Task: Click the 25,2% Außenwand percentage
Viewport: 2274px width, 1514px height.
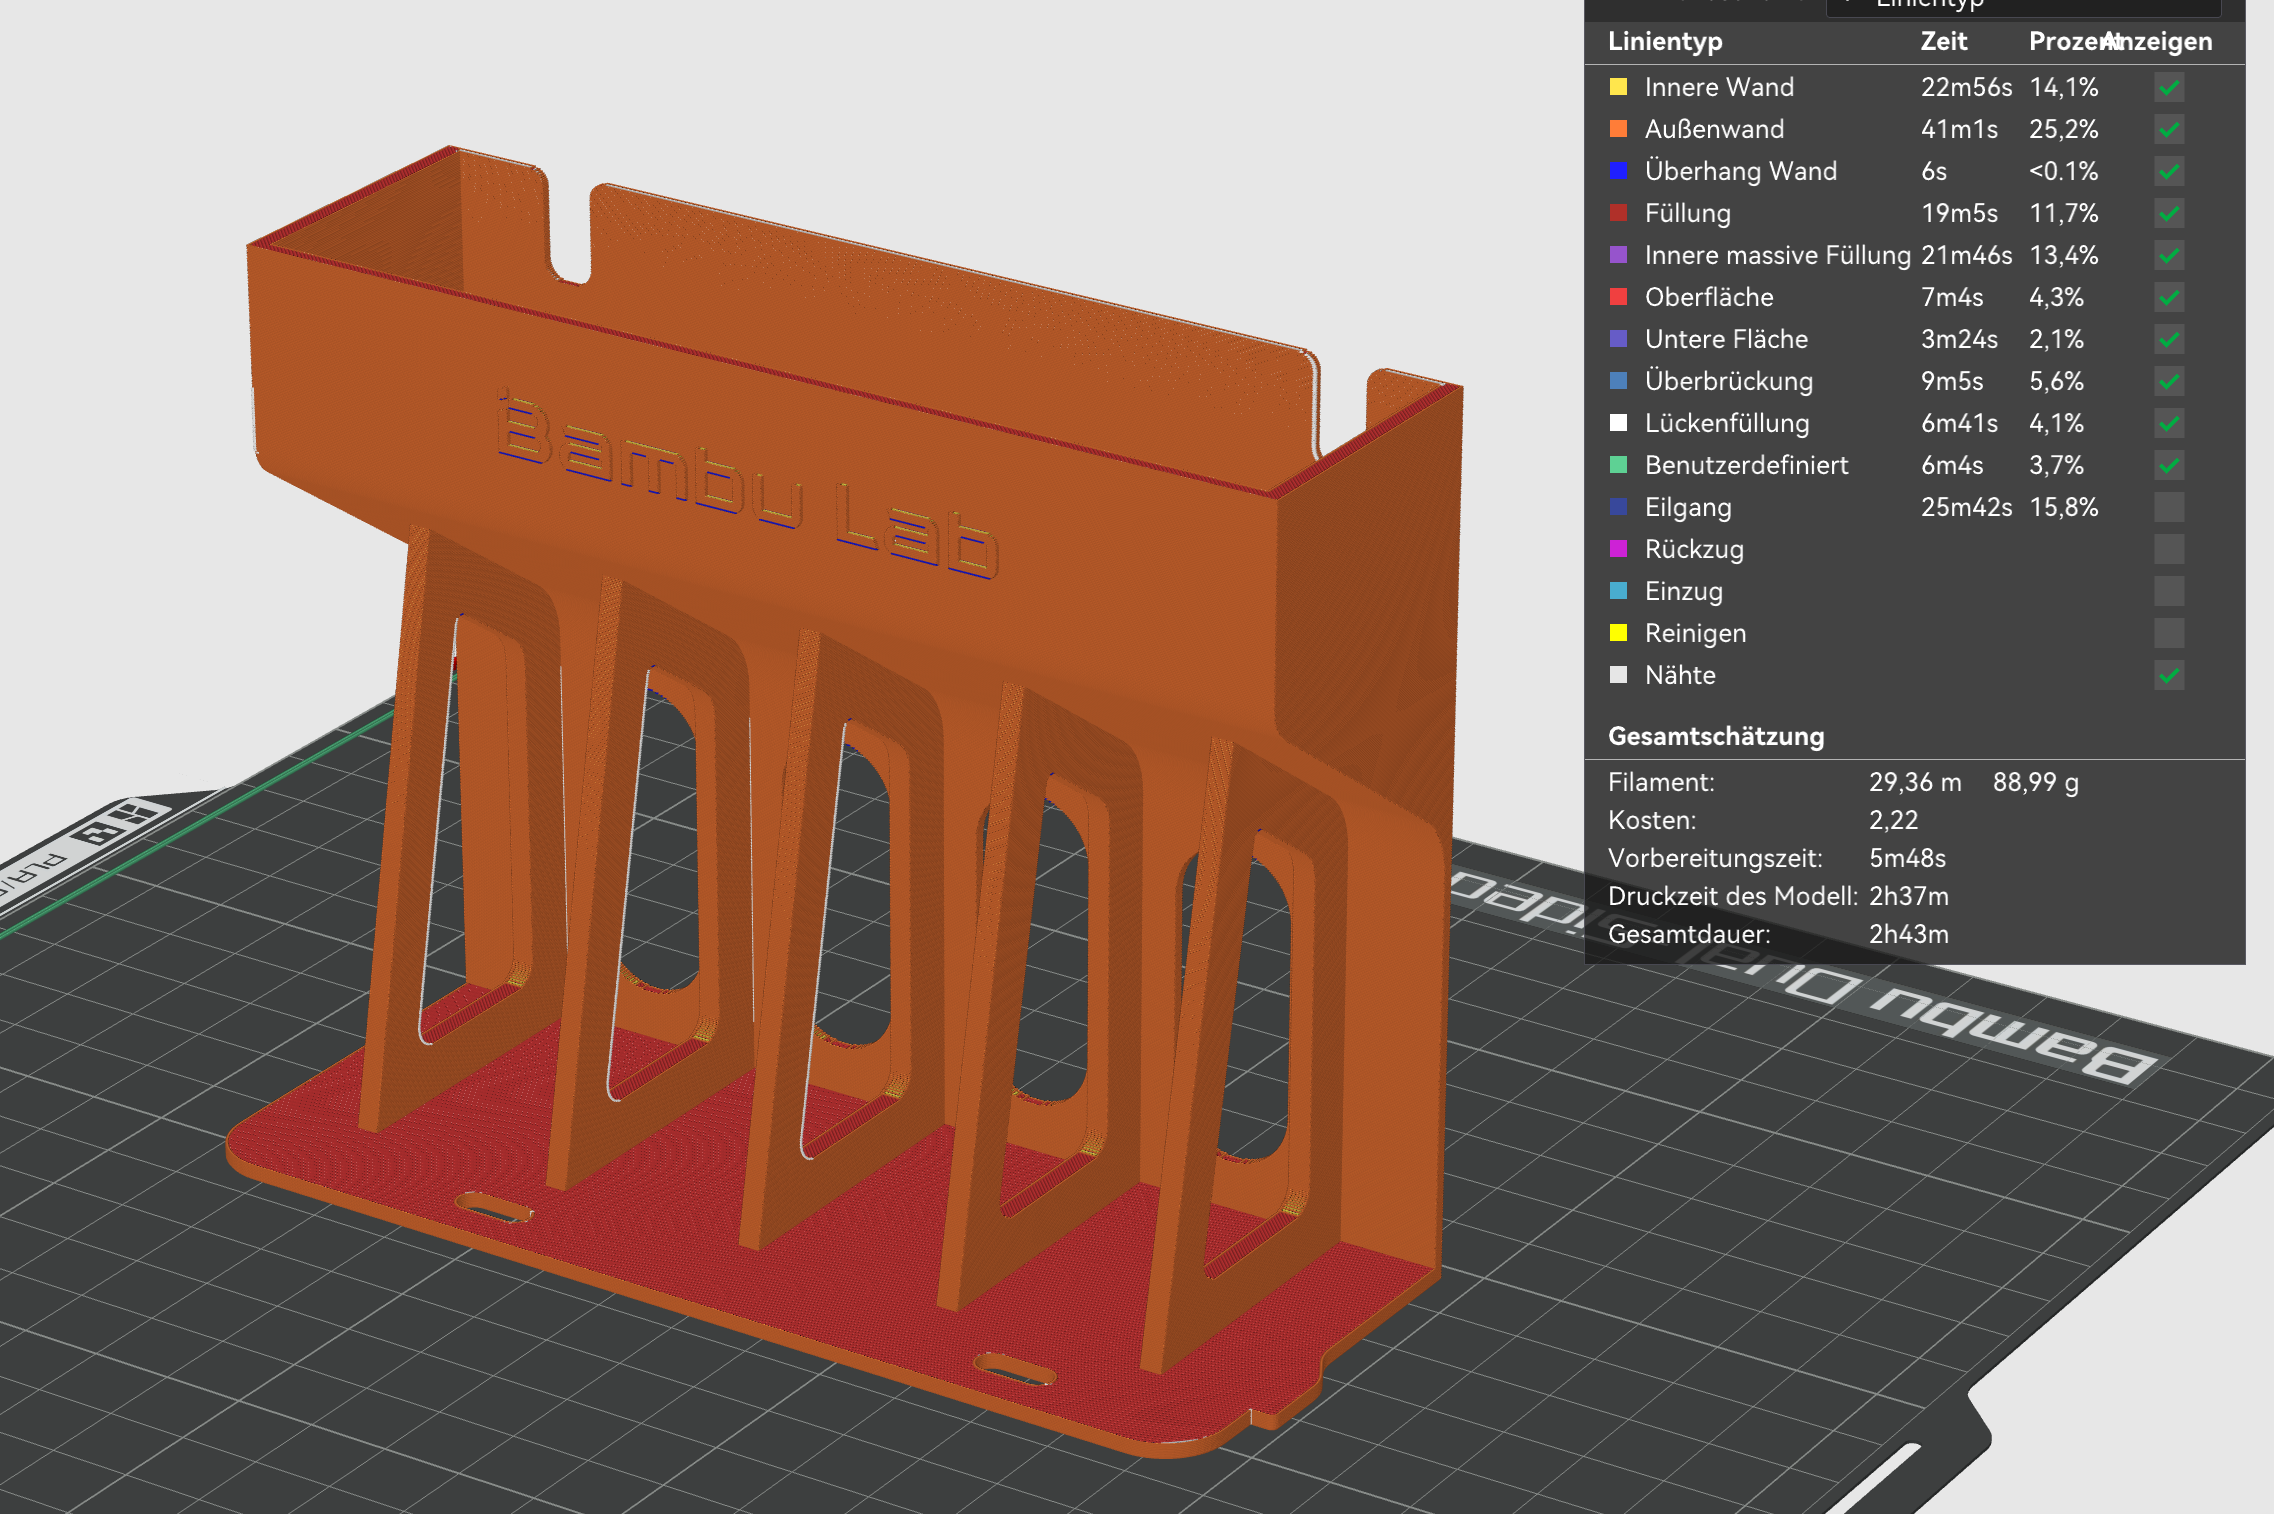Action: pos(2063,130)
